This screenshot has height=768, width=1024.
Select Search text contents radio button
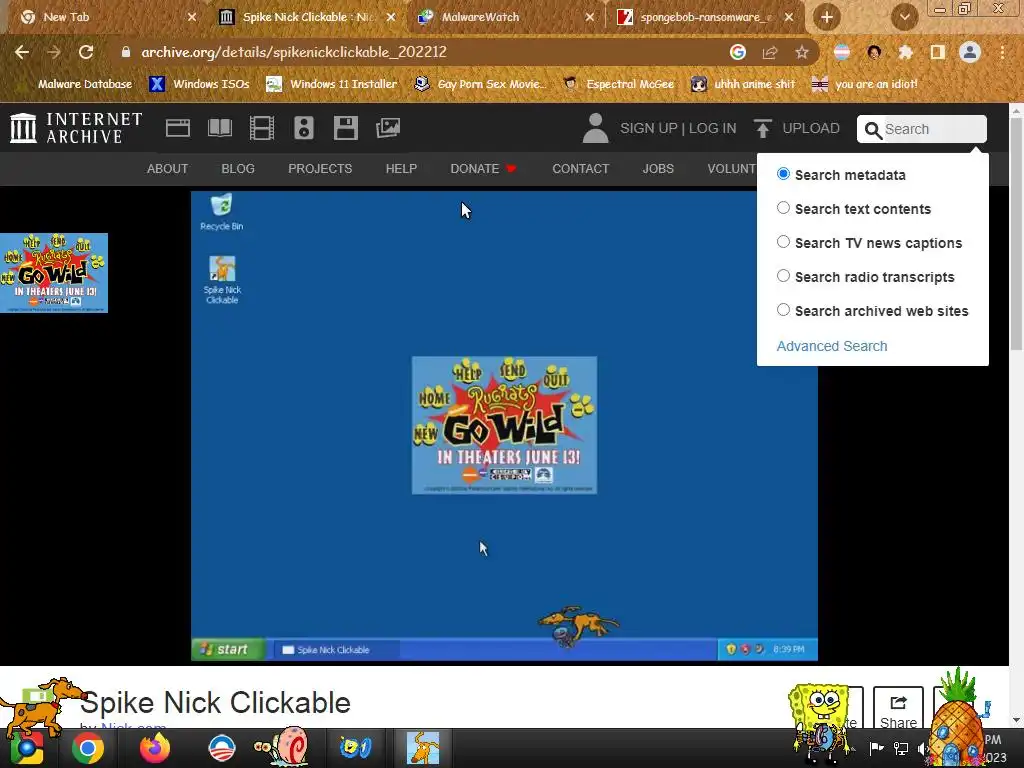(783, 208)
